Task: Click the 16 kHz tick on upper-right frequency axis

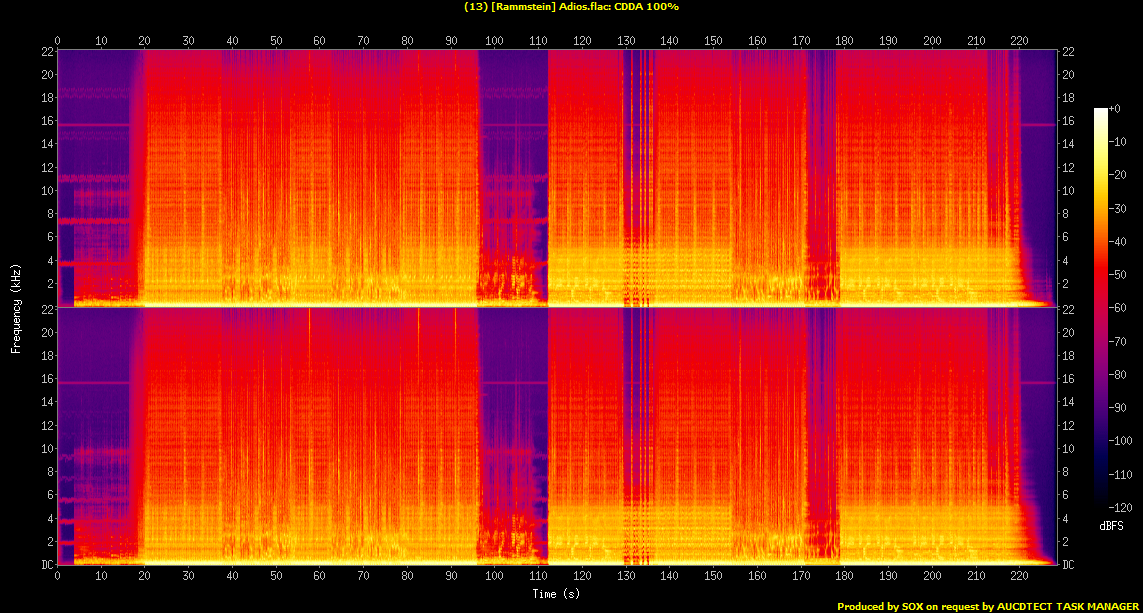Action: (1067, 121)
